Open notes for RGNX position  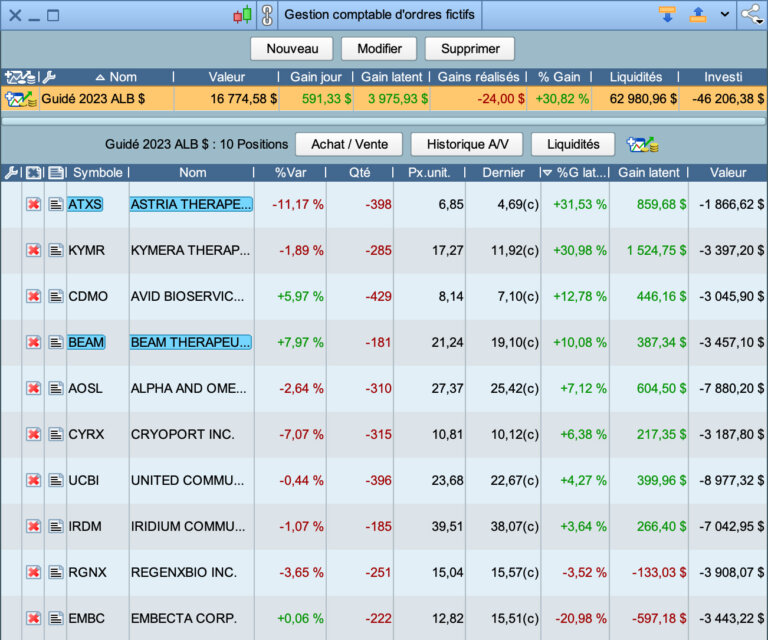(56, 572)
